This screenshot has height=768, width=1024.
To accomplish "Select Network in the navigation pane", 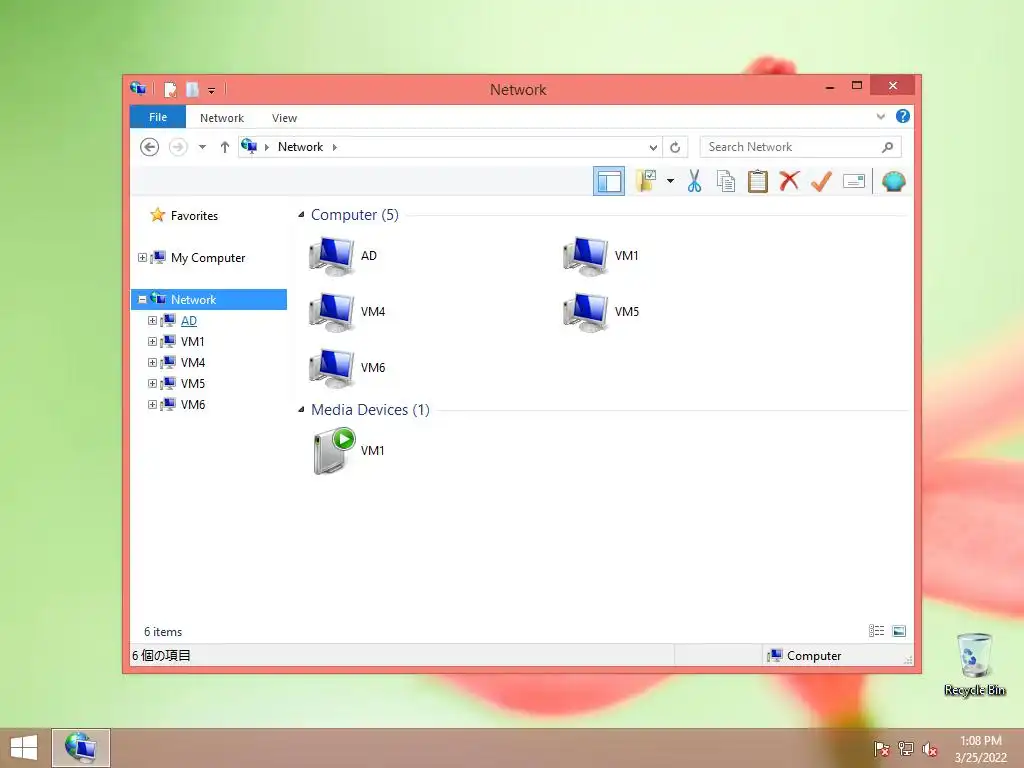I will point(193,300).
